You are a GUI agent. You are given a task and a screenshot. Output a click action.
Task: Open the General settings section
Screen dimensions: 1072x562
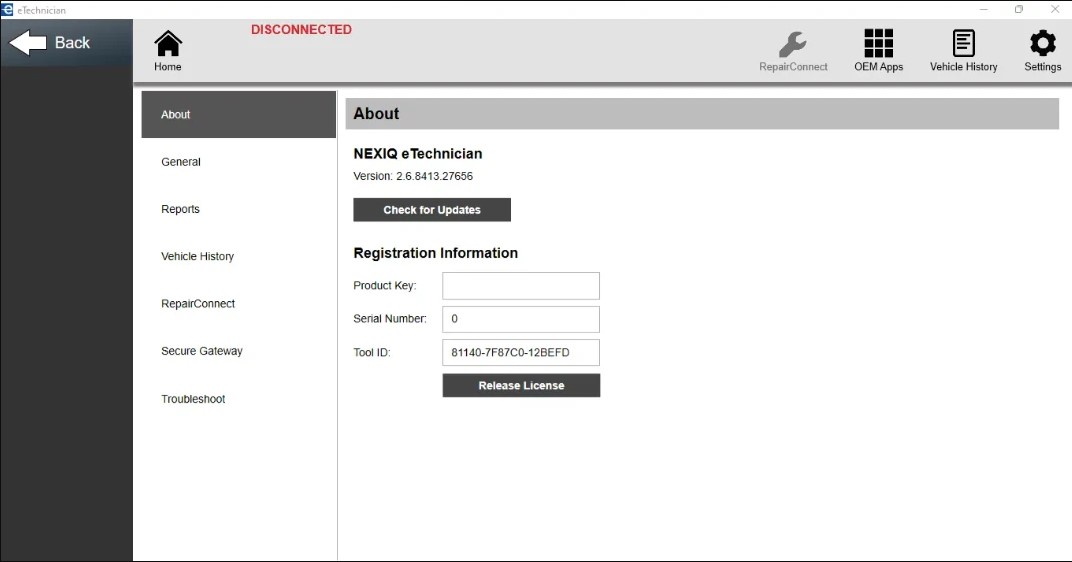point(181,162)
